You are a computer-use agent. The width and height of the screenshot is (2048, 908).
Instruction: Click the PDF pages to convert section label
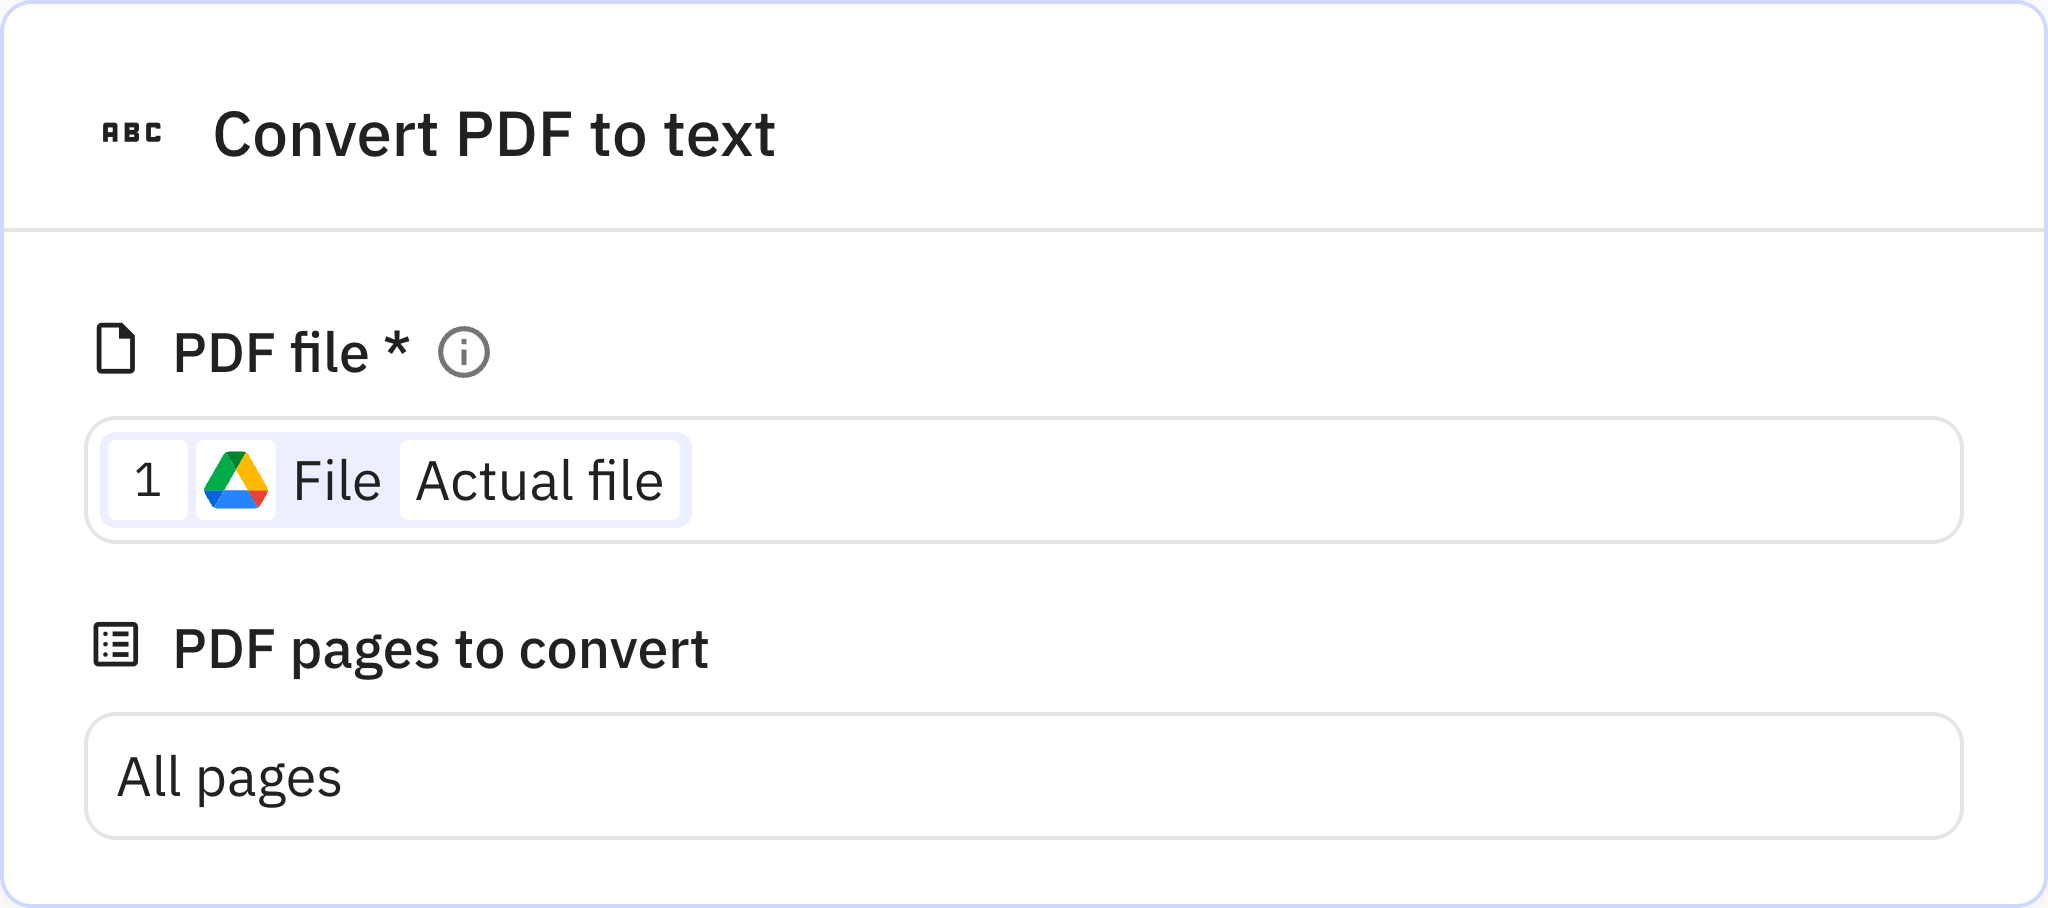point(440,648)
